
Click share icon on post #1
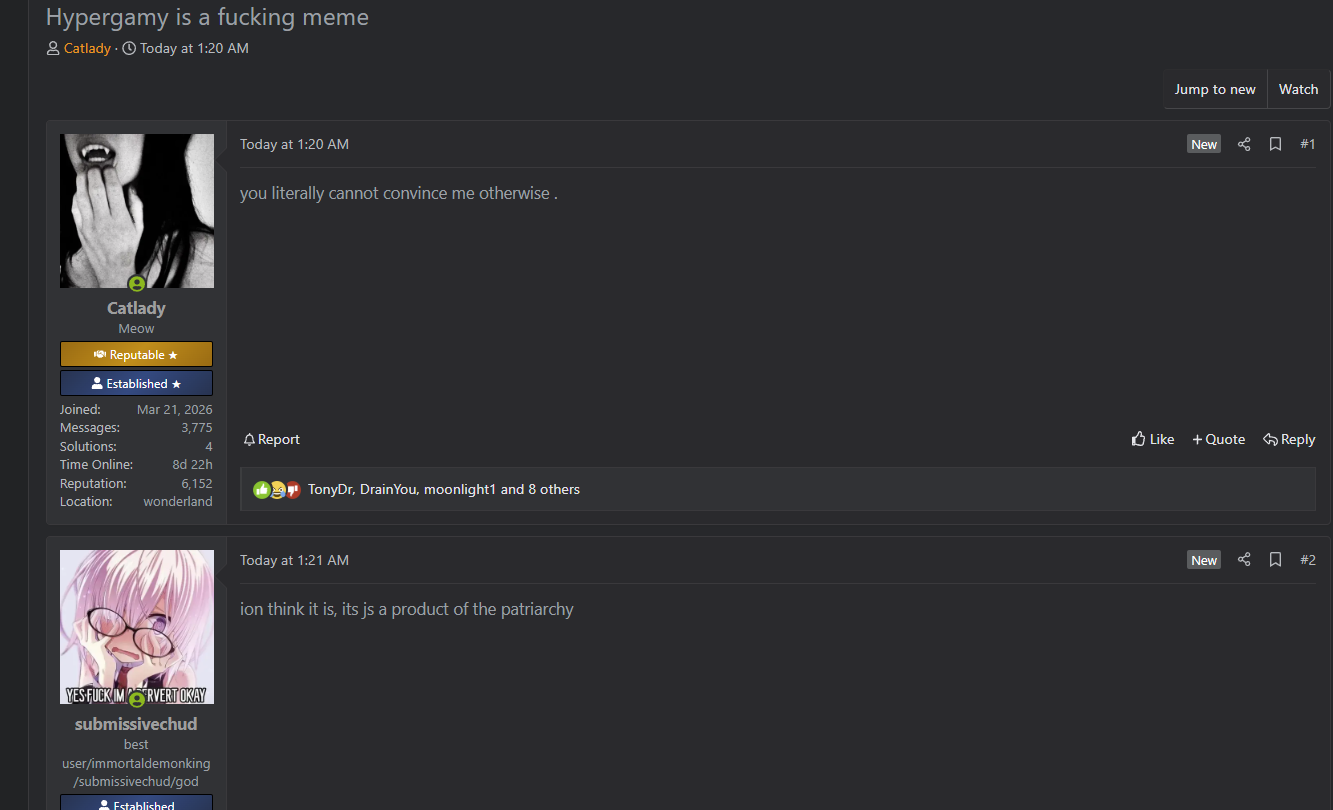pos(1244,144)
